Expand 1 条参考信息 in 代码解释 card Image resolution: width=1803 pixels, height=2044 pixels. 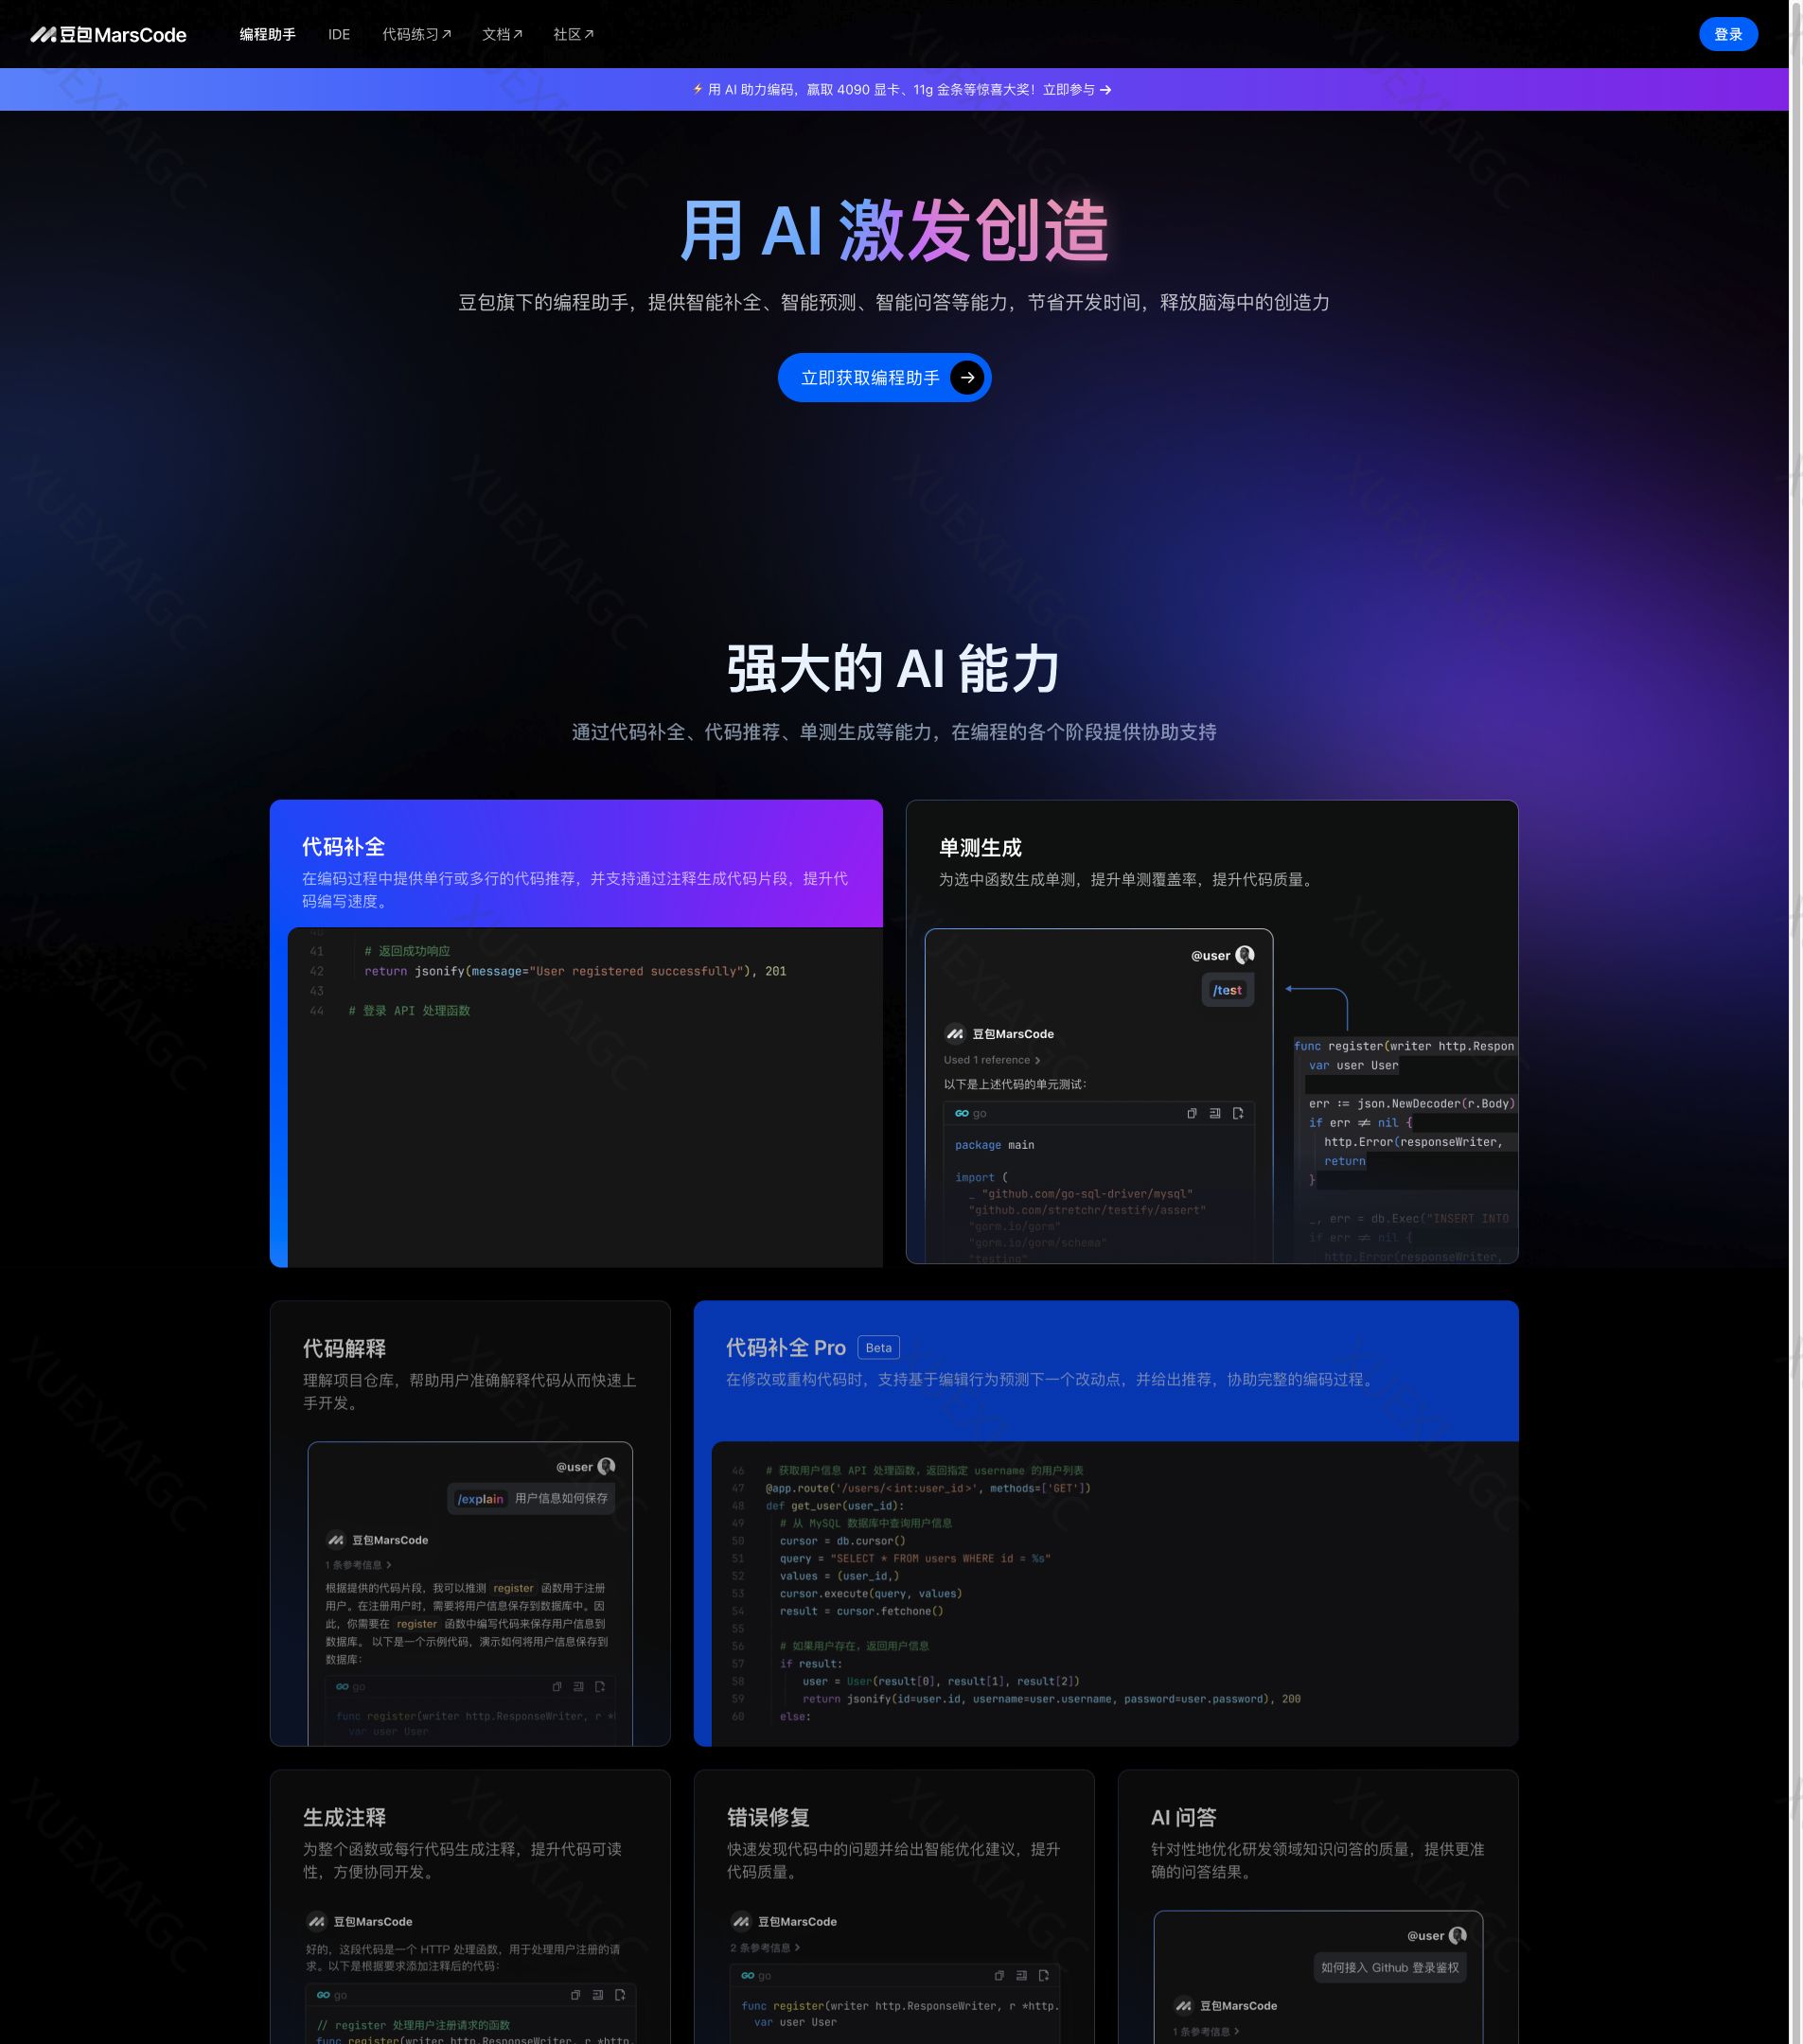[x=359, y=1565]
